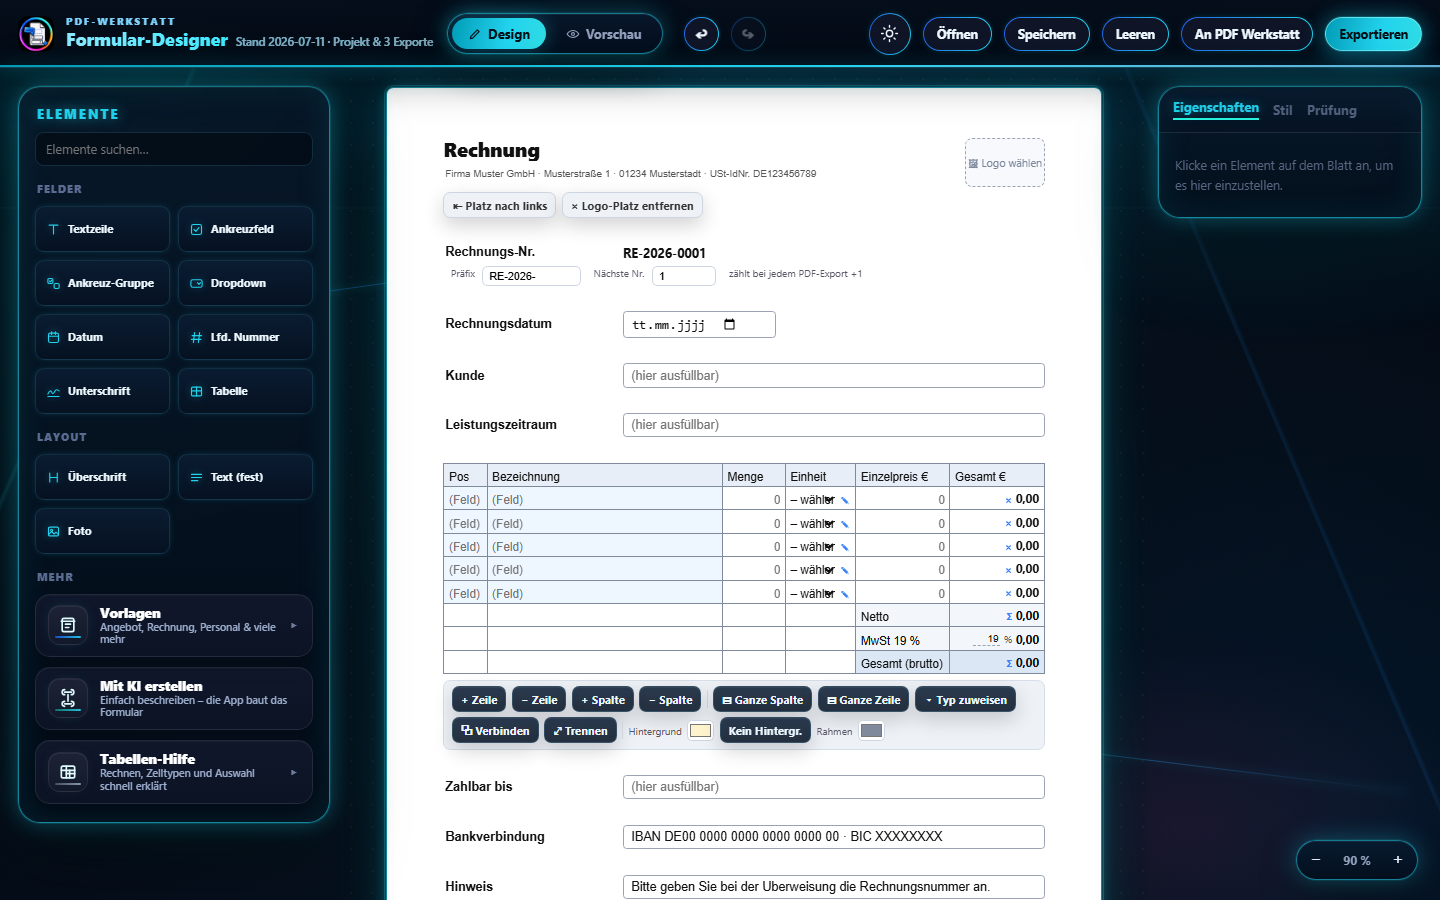Add a Text (fest) element
Viewport: 1440px width, 900px height.
coord(245,477)
